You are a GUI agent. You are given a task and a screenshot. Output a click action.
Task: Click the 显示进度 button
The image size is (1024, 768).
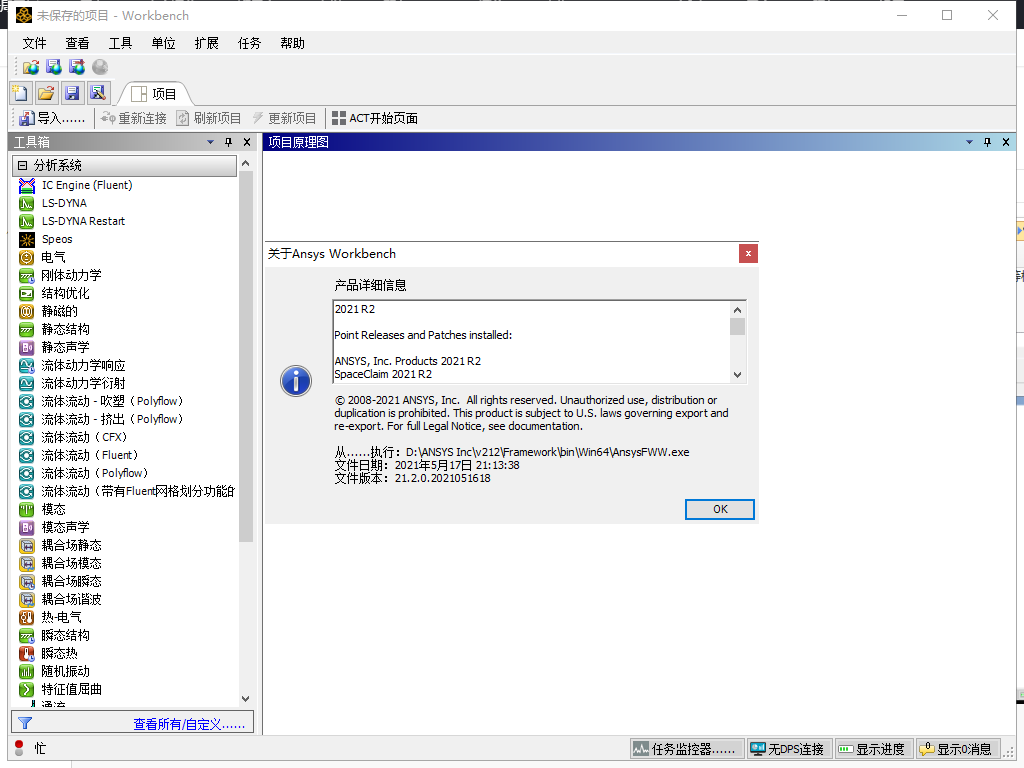pyautogui.click(x=874, y=749)
